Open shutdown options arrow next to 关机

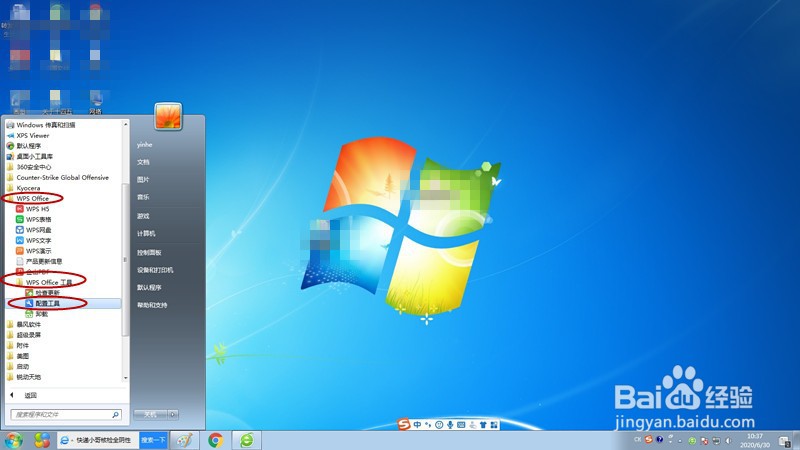[x=173, y=414]
